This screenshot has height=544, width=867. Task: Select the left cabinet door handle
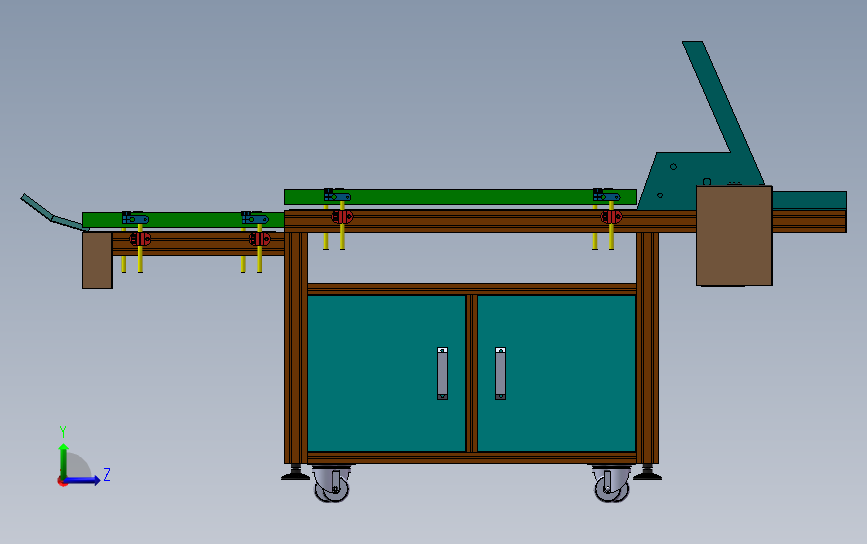coord(442,373)
